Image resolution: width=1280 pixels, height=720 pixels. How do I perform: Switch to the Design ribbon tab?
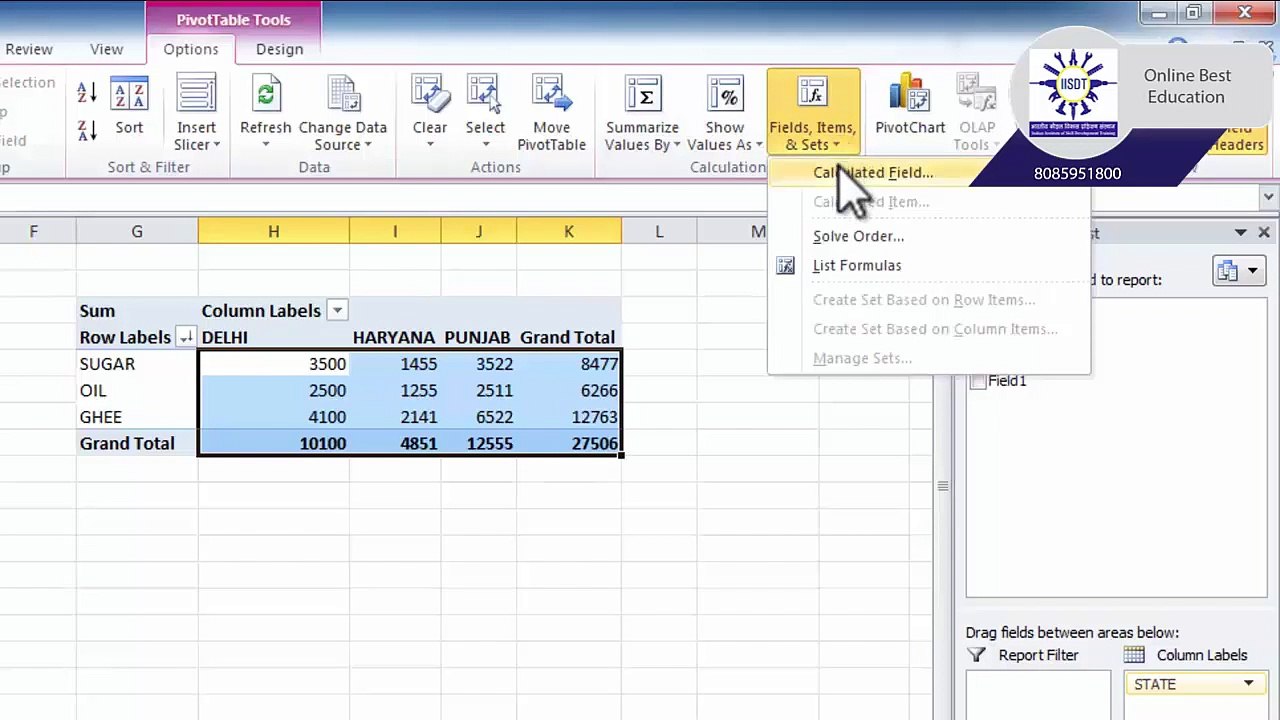click(279, 49)
